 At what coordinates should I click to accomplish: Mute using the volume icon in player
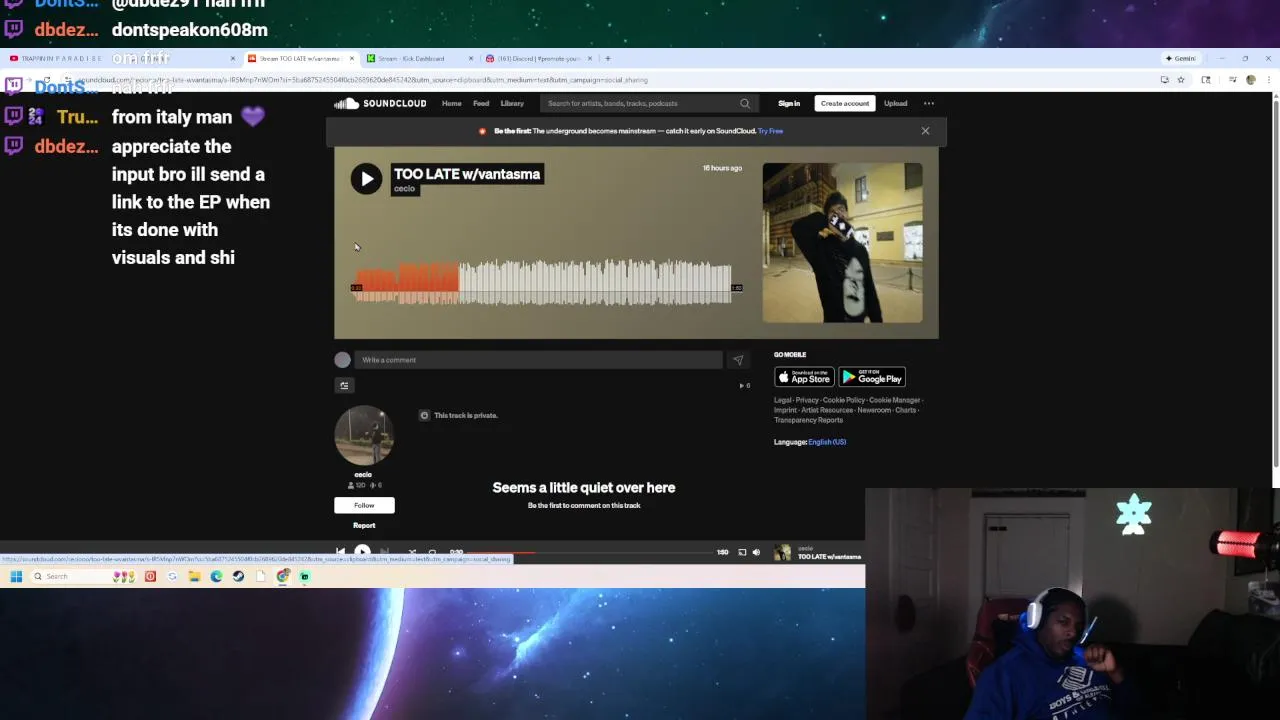point(756,552)
